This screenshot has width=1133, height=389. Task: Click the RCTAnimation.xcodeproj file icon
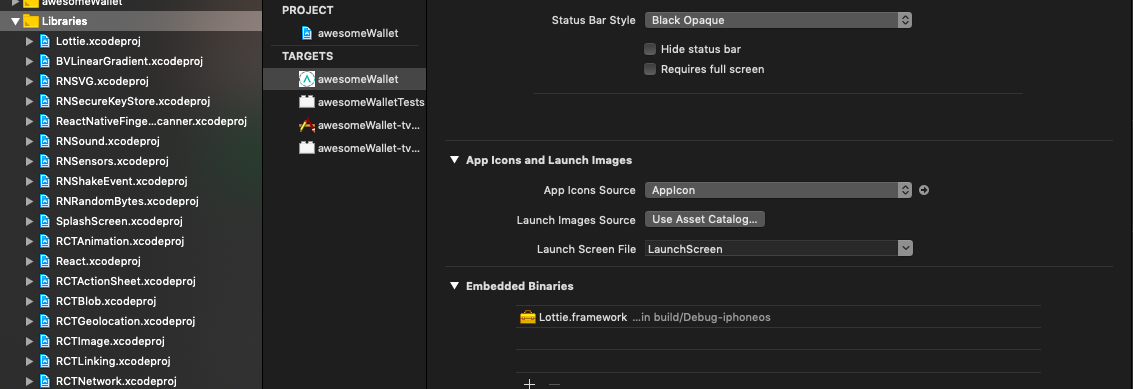[x=45, y=241]
